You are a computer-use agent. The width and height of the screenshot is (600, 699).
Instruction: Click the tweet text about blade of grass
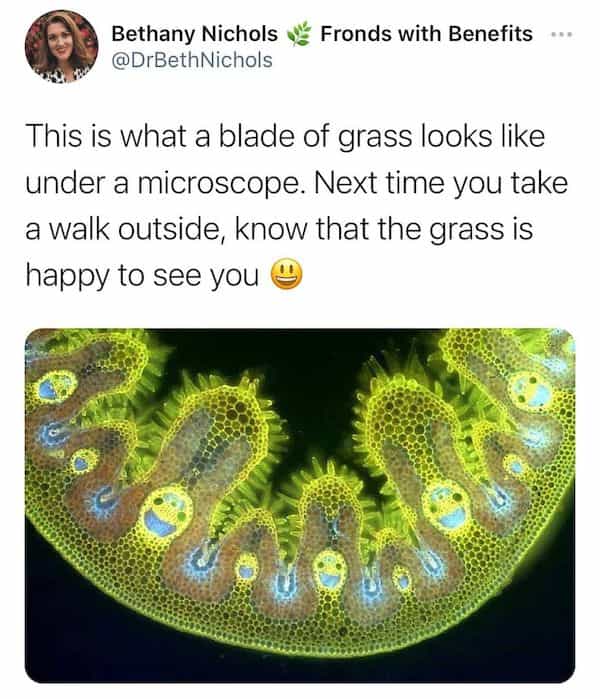tap(296, 206)
